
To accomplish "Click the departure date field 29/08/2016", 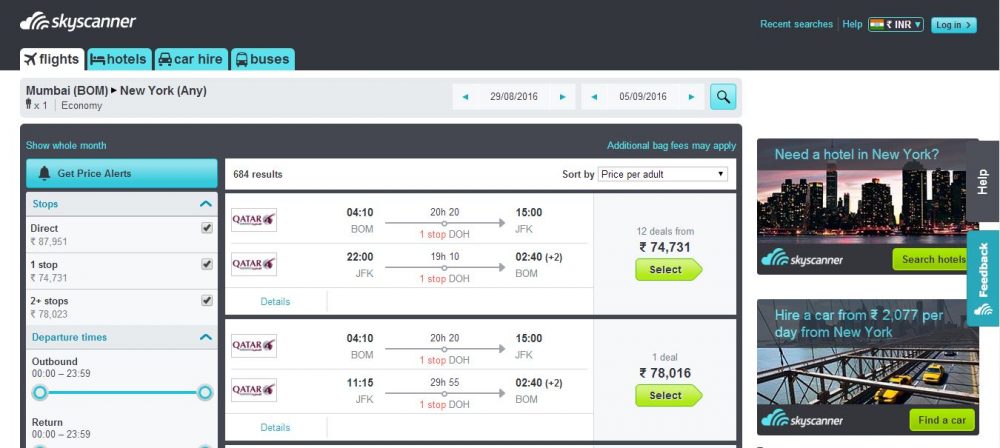I will [514, 97].
